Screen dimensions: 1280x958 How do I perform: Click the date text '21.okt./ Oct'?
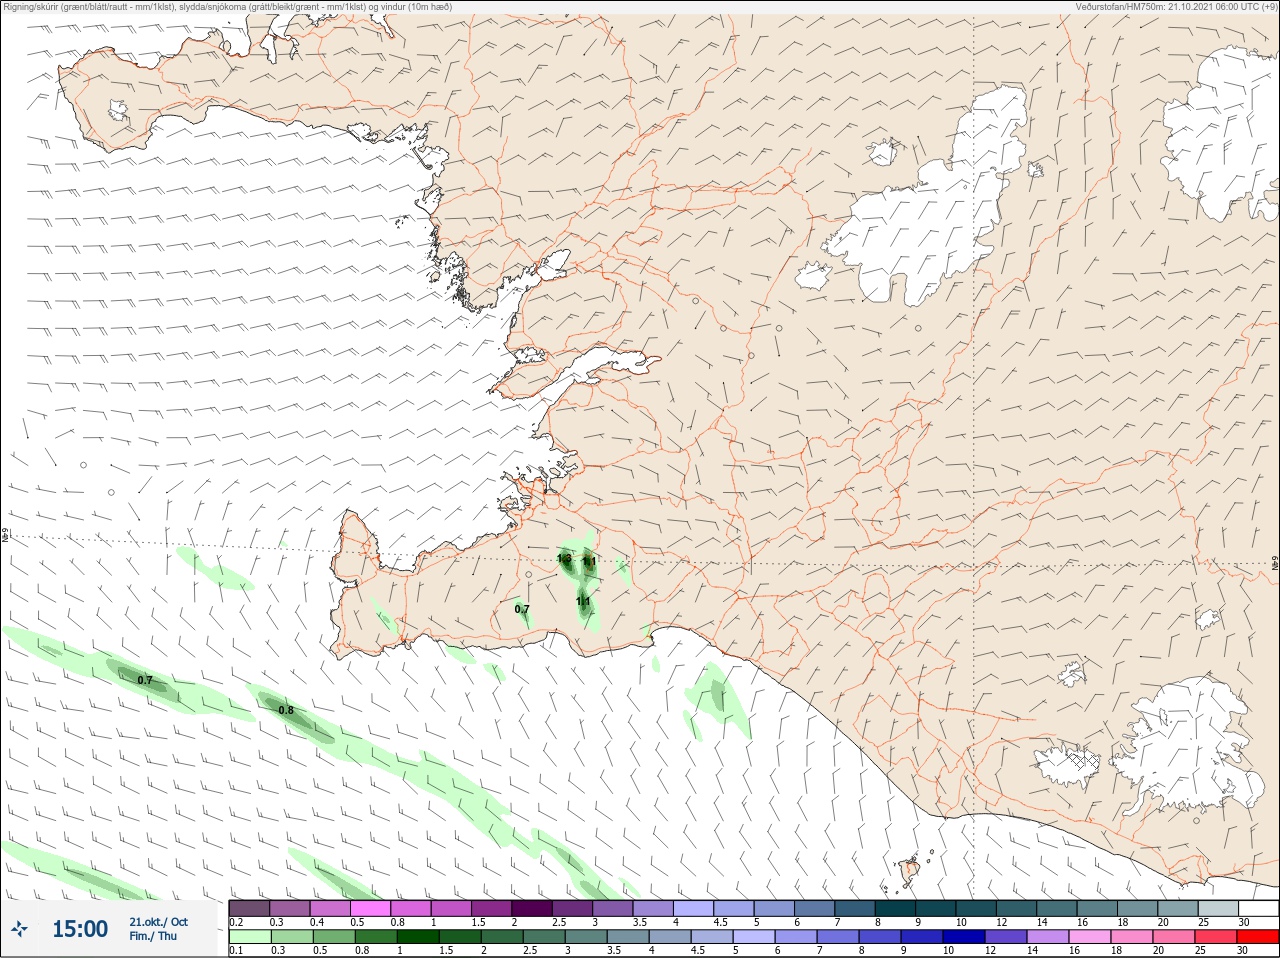pyautogui.click(x=158, y=922)
